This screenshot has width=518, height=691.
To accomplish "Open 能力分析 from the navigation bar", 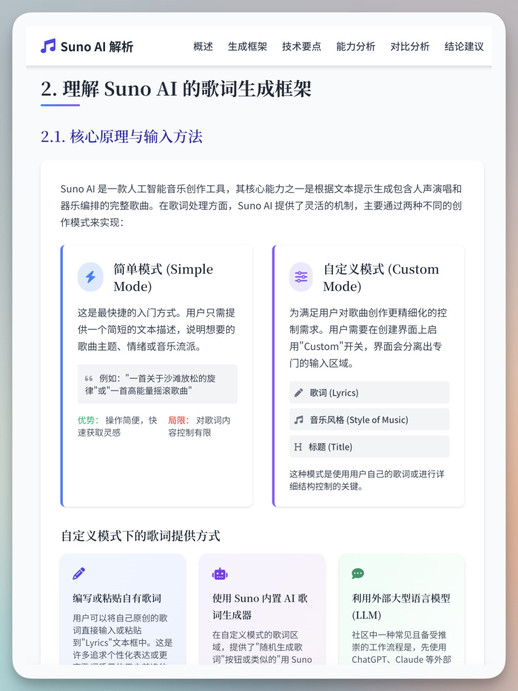I will click(355, 46).
